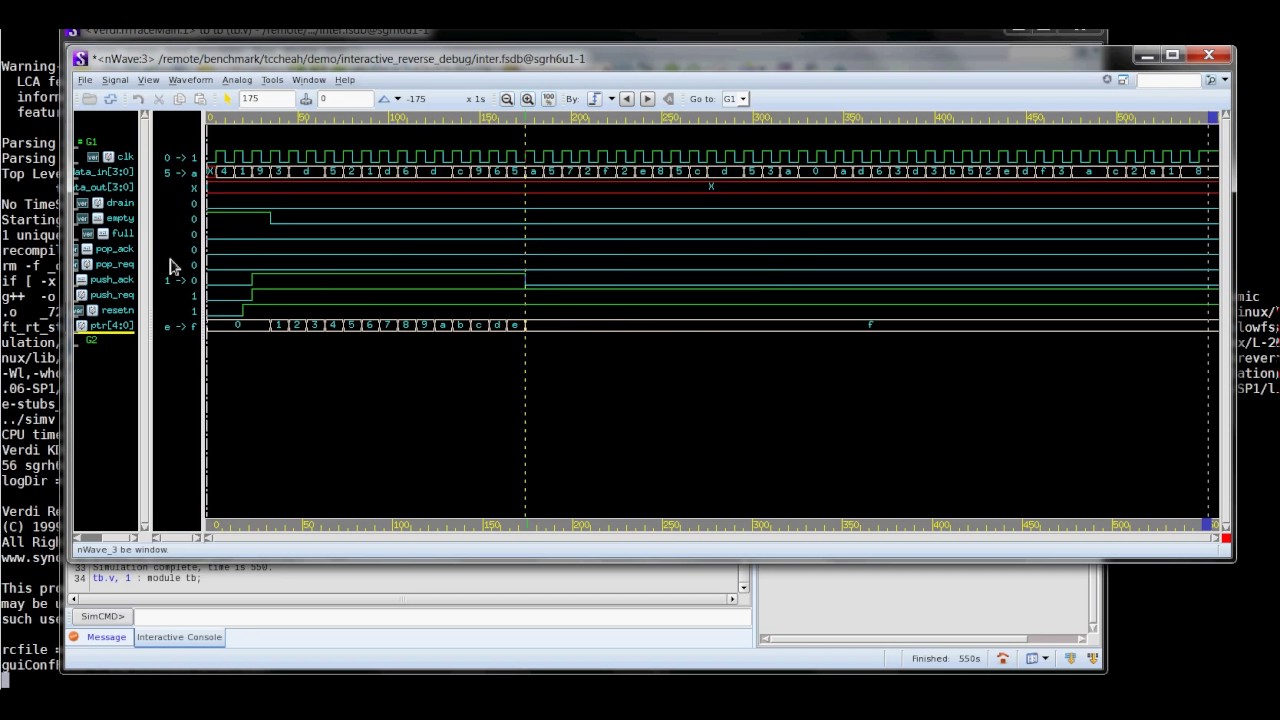Select the empty signal
This screenshot has width=1280, height=720.
tap(120, 218)
